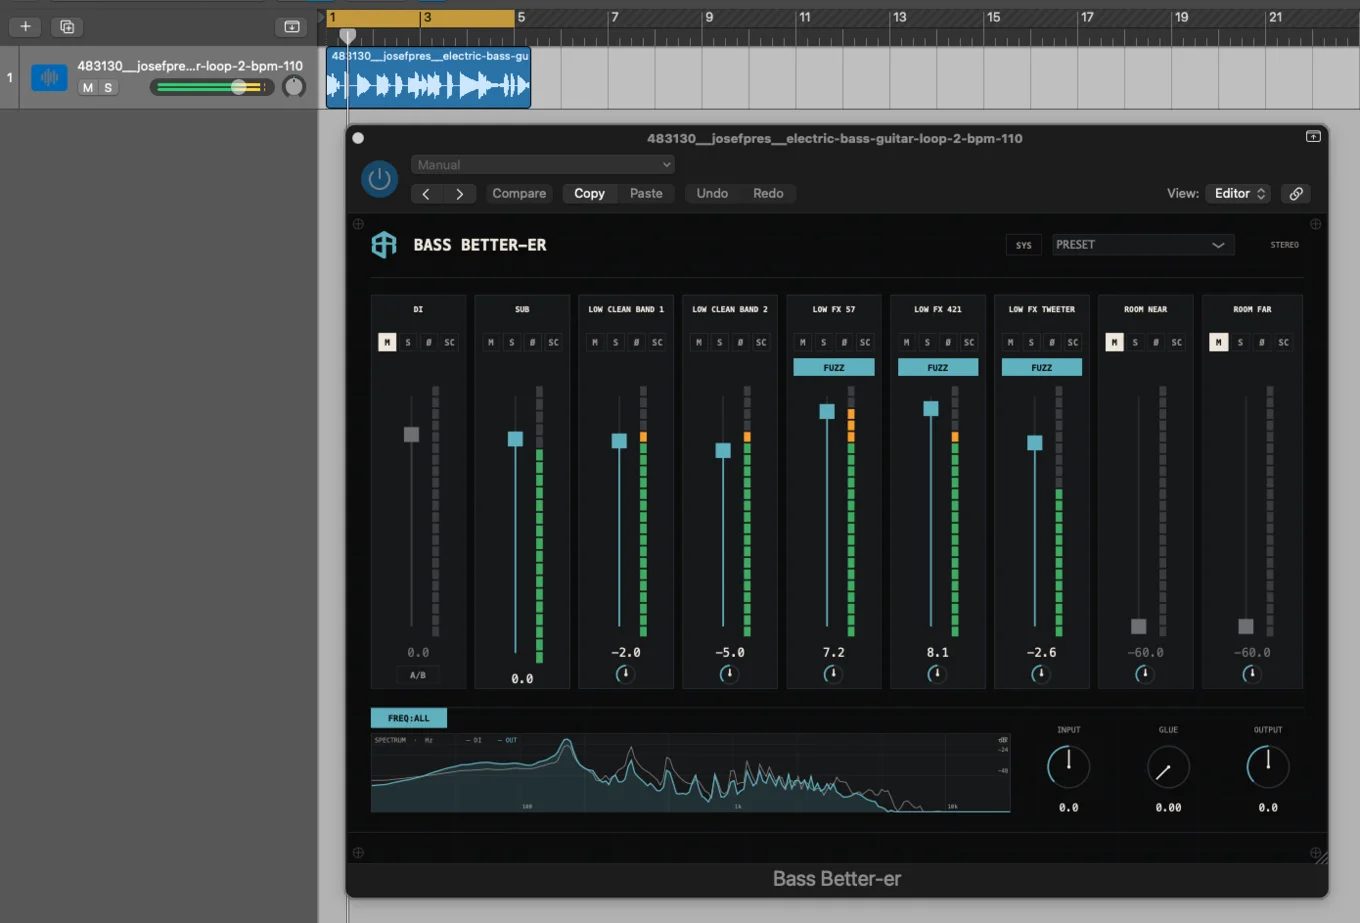
Task: Click the add track plus button
Action: (26, 27)
